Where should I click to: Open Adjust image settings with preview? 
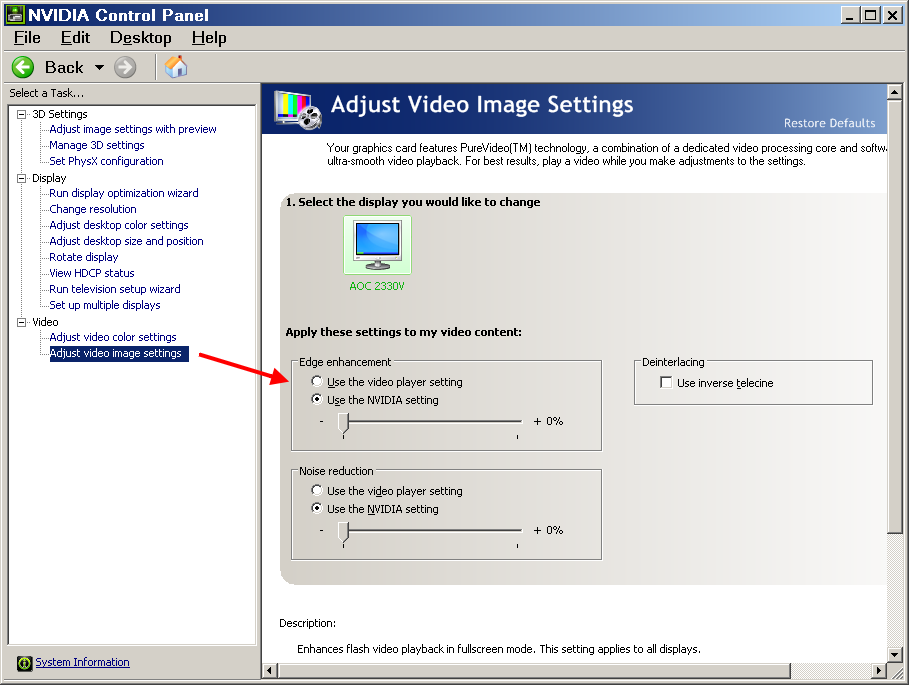click(x=133, y=129)
